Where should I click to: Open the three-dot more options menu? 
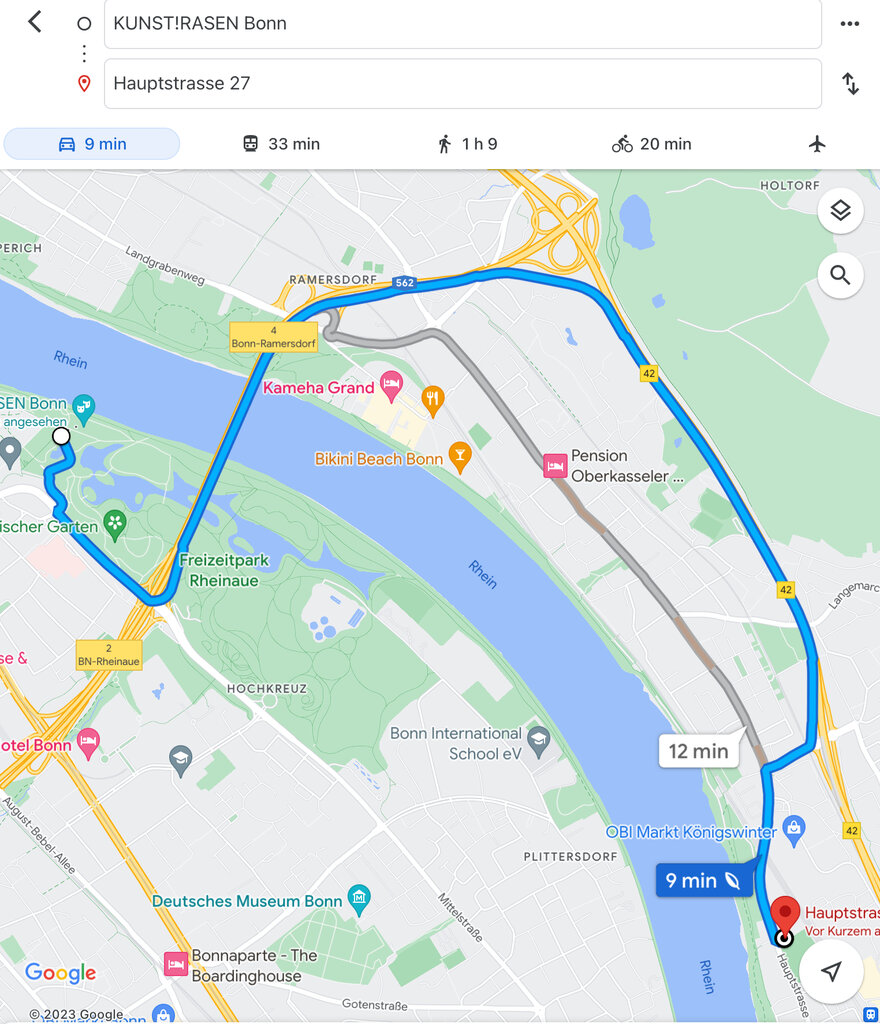(x=849, y=24)
